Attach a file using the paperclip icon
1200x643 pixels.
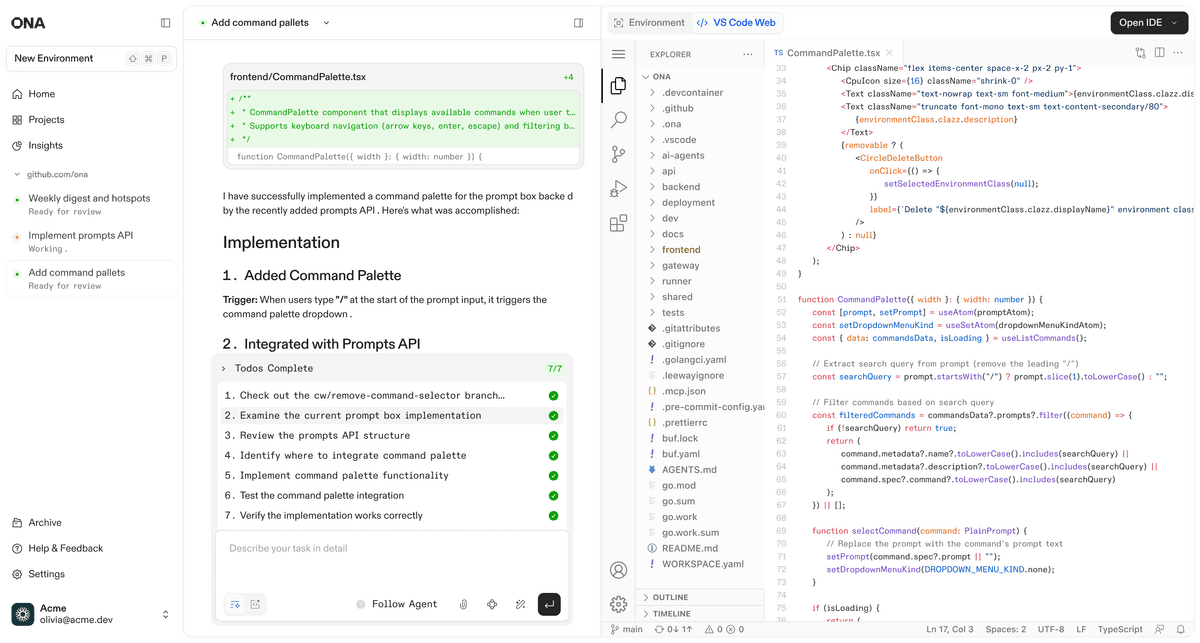463,604
